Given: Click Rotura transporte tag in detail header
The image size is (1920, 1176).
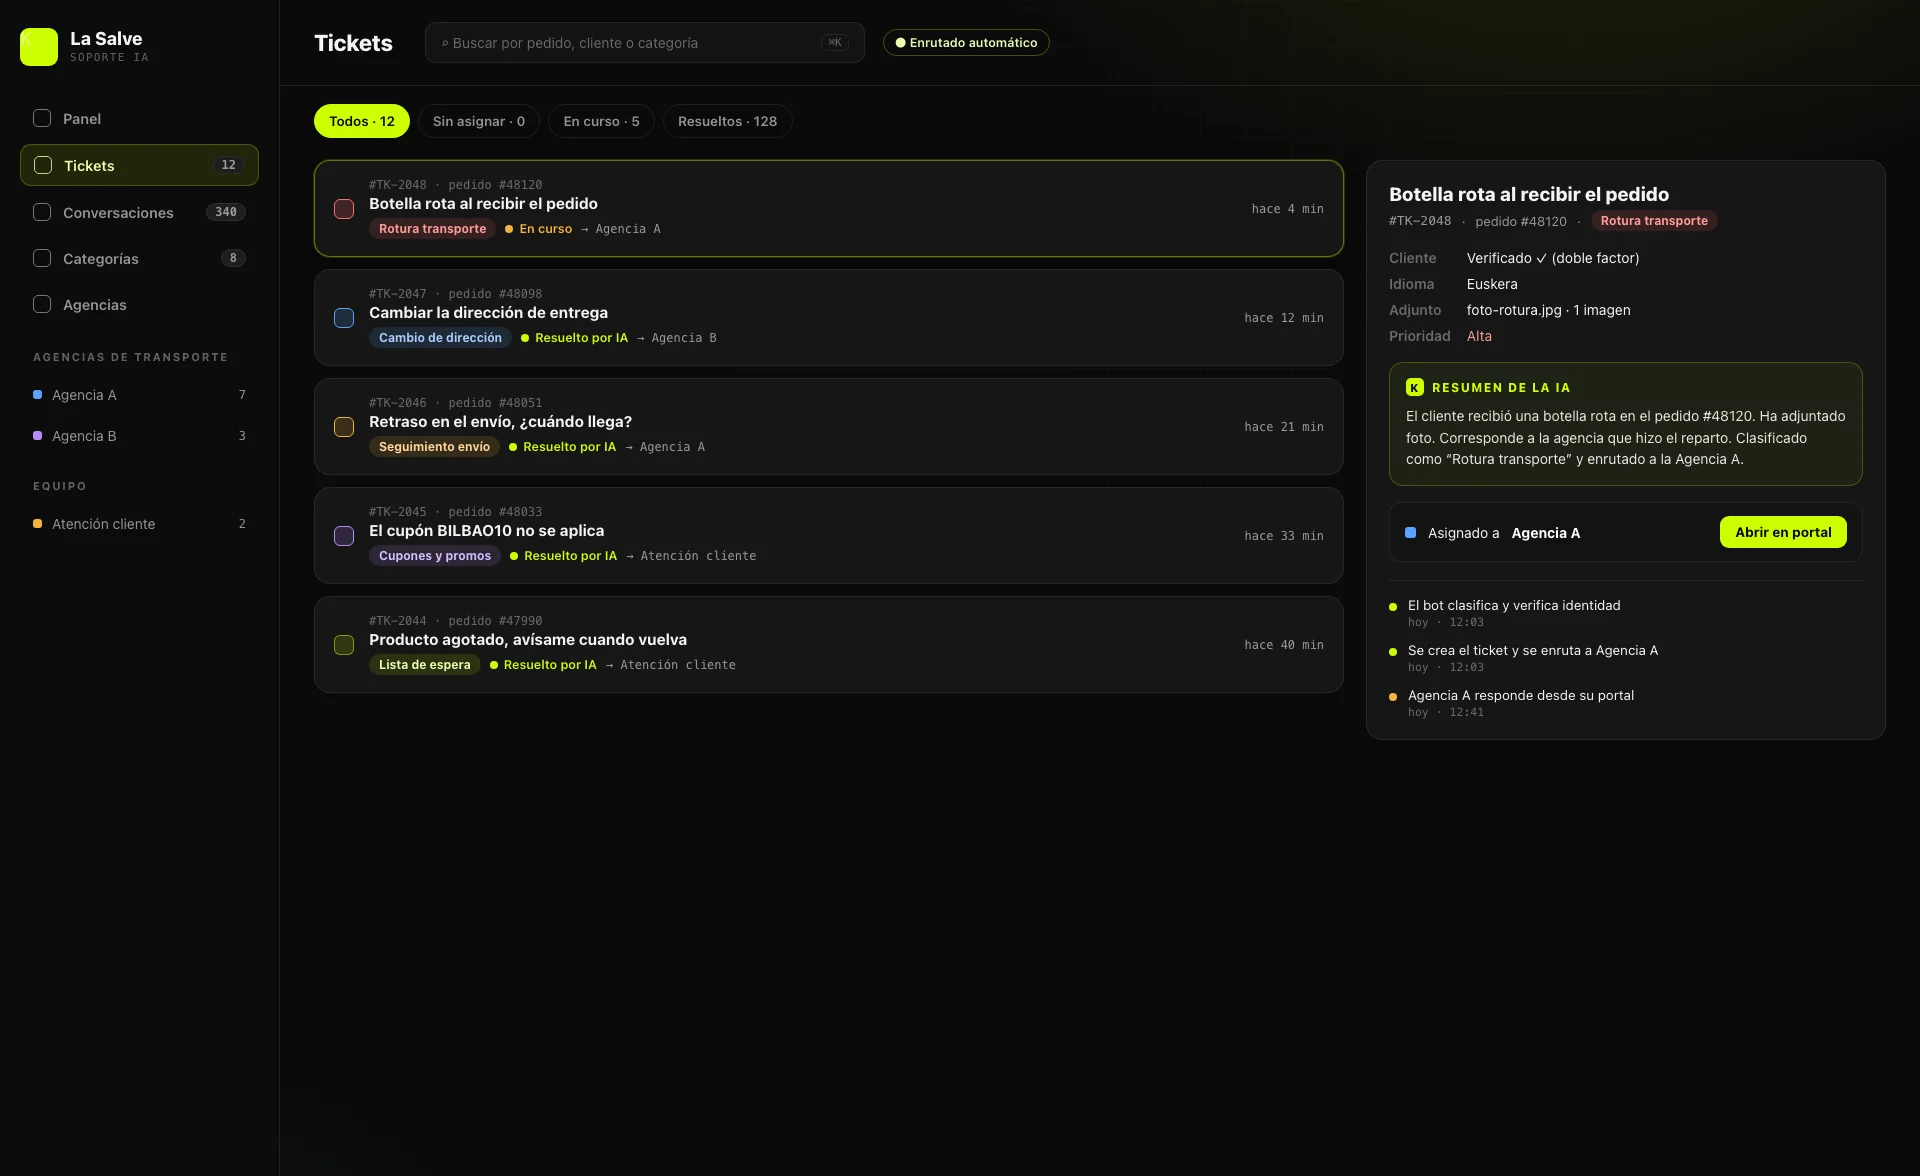Looking at the screenshot, I should (x=1654, y=221).
